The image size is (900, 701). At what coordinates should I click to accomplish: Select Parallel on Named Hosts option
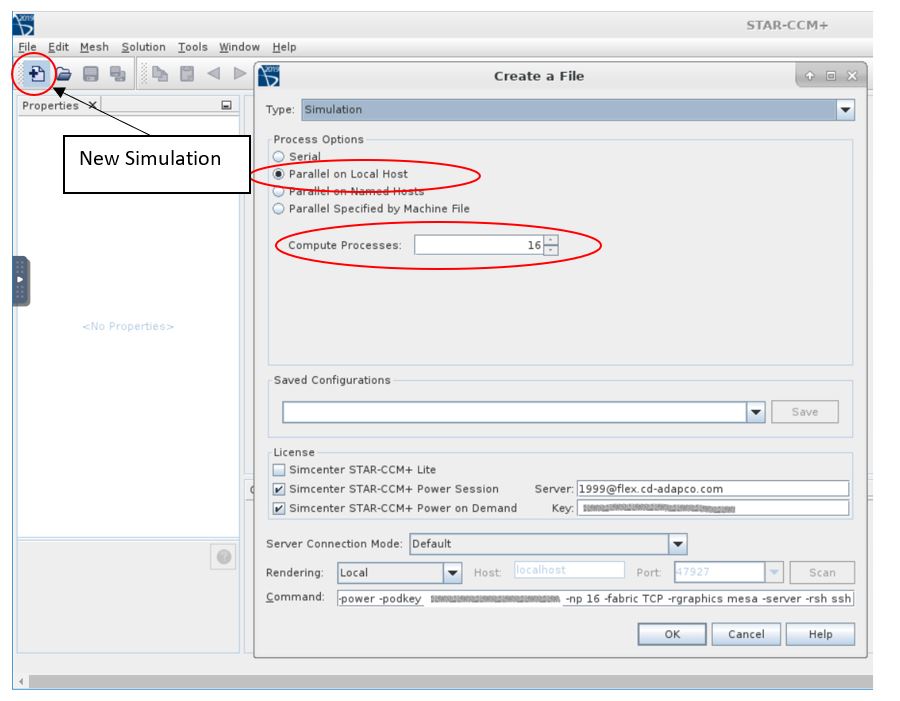278,191
